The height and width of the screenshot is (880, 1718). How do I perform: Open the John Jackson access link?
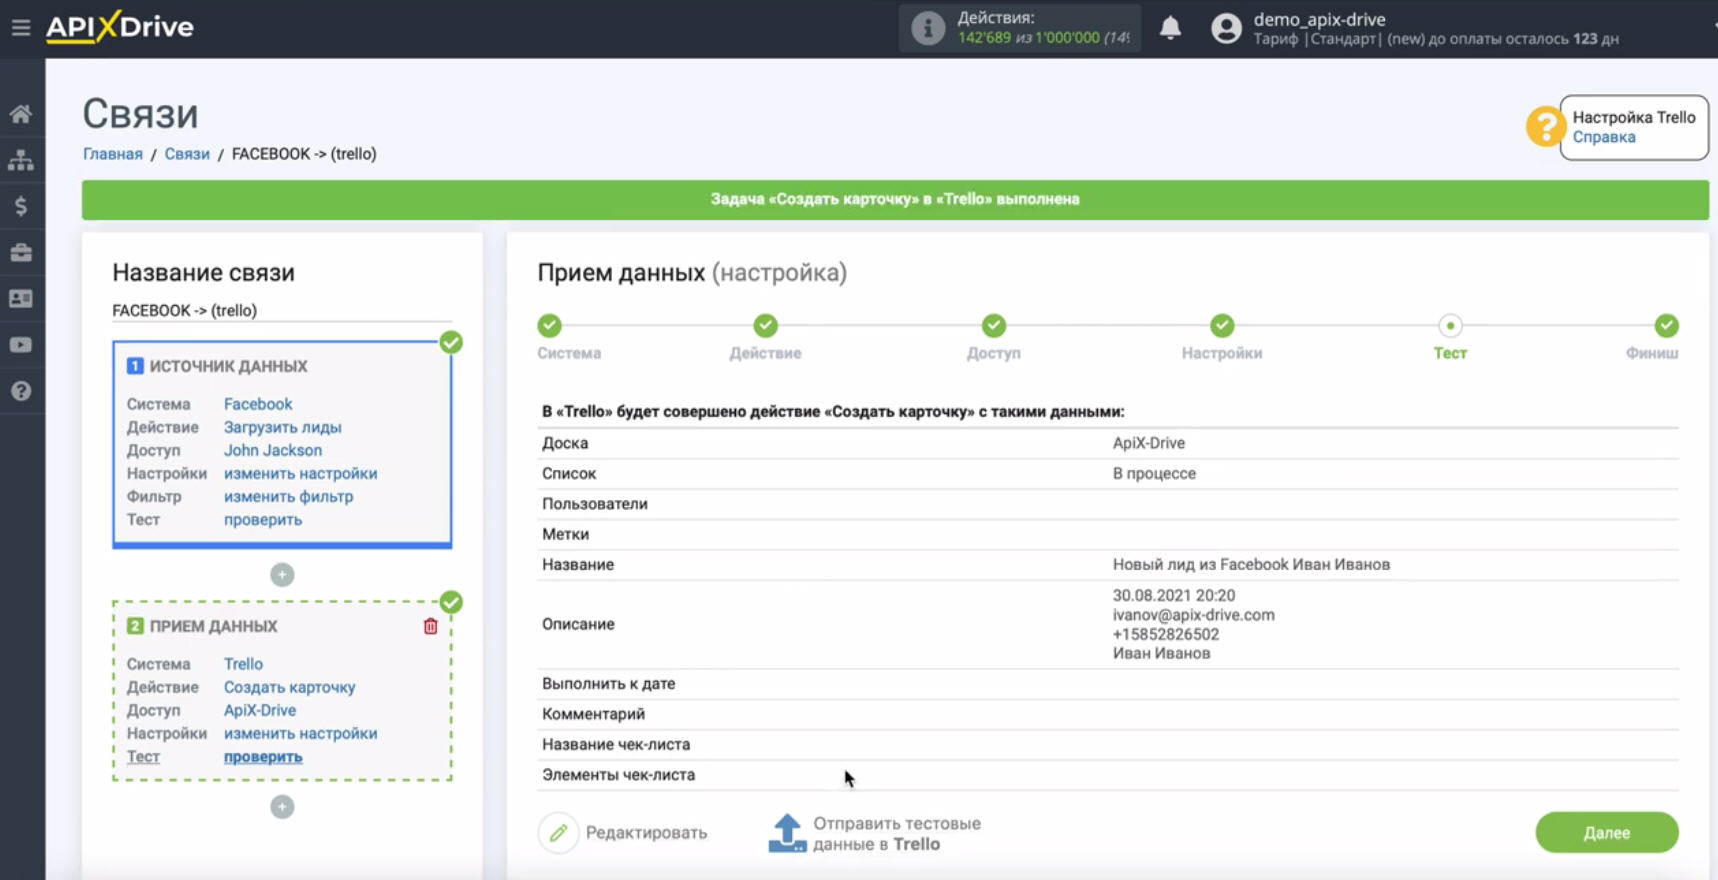point(273,451)
